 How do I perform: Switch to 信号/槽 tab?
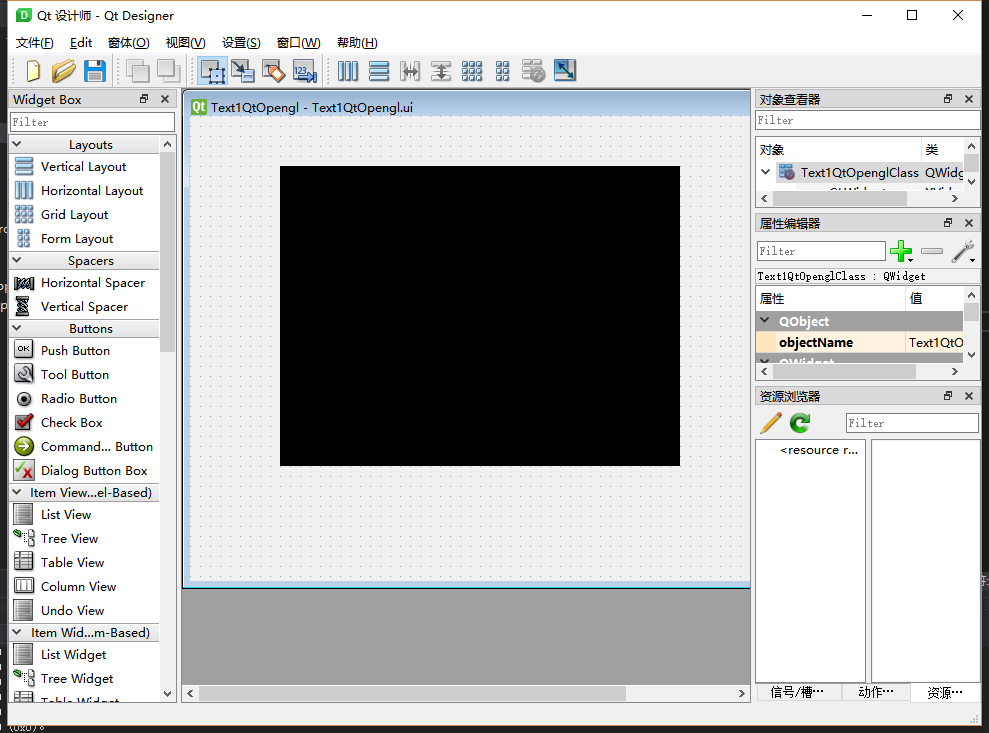tap(798, 692)
